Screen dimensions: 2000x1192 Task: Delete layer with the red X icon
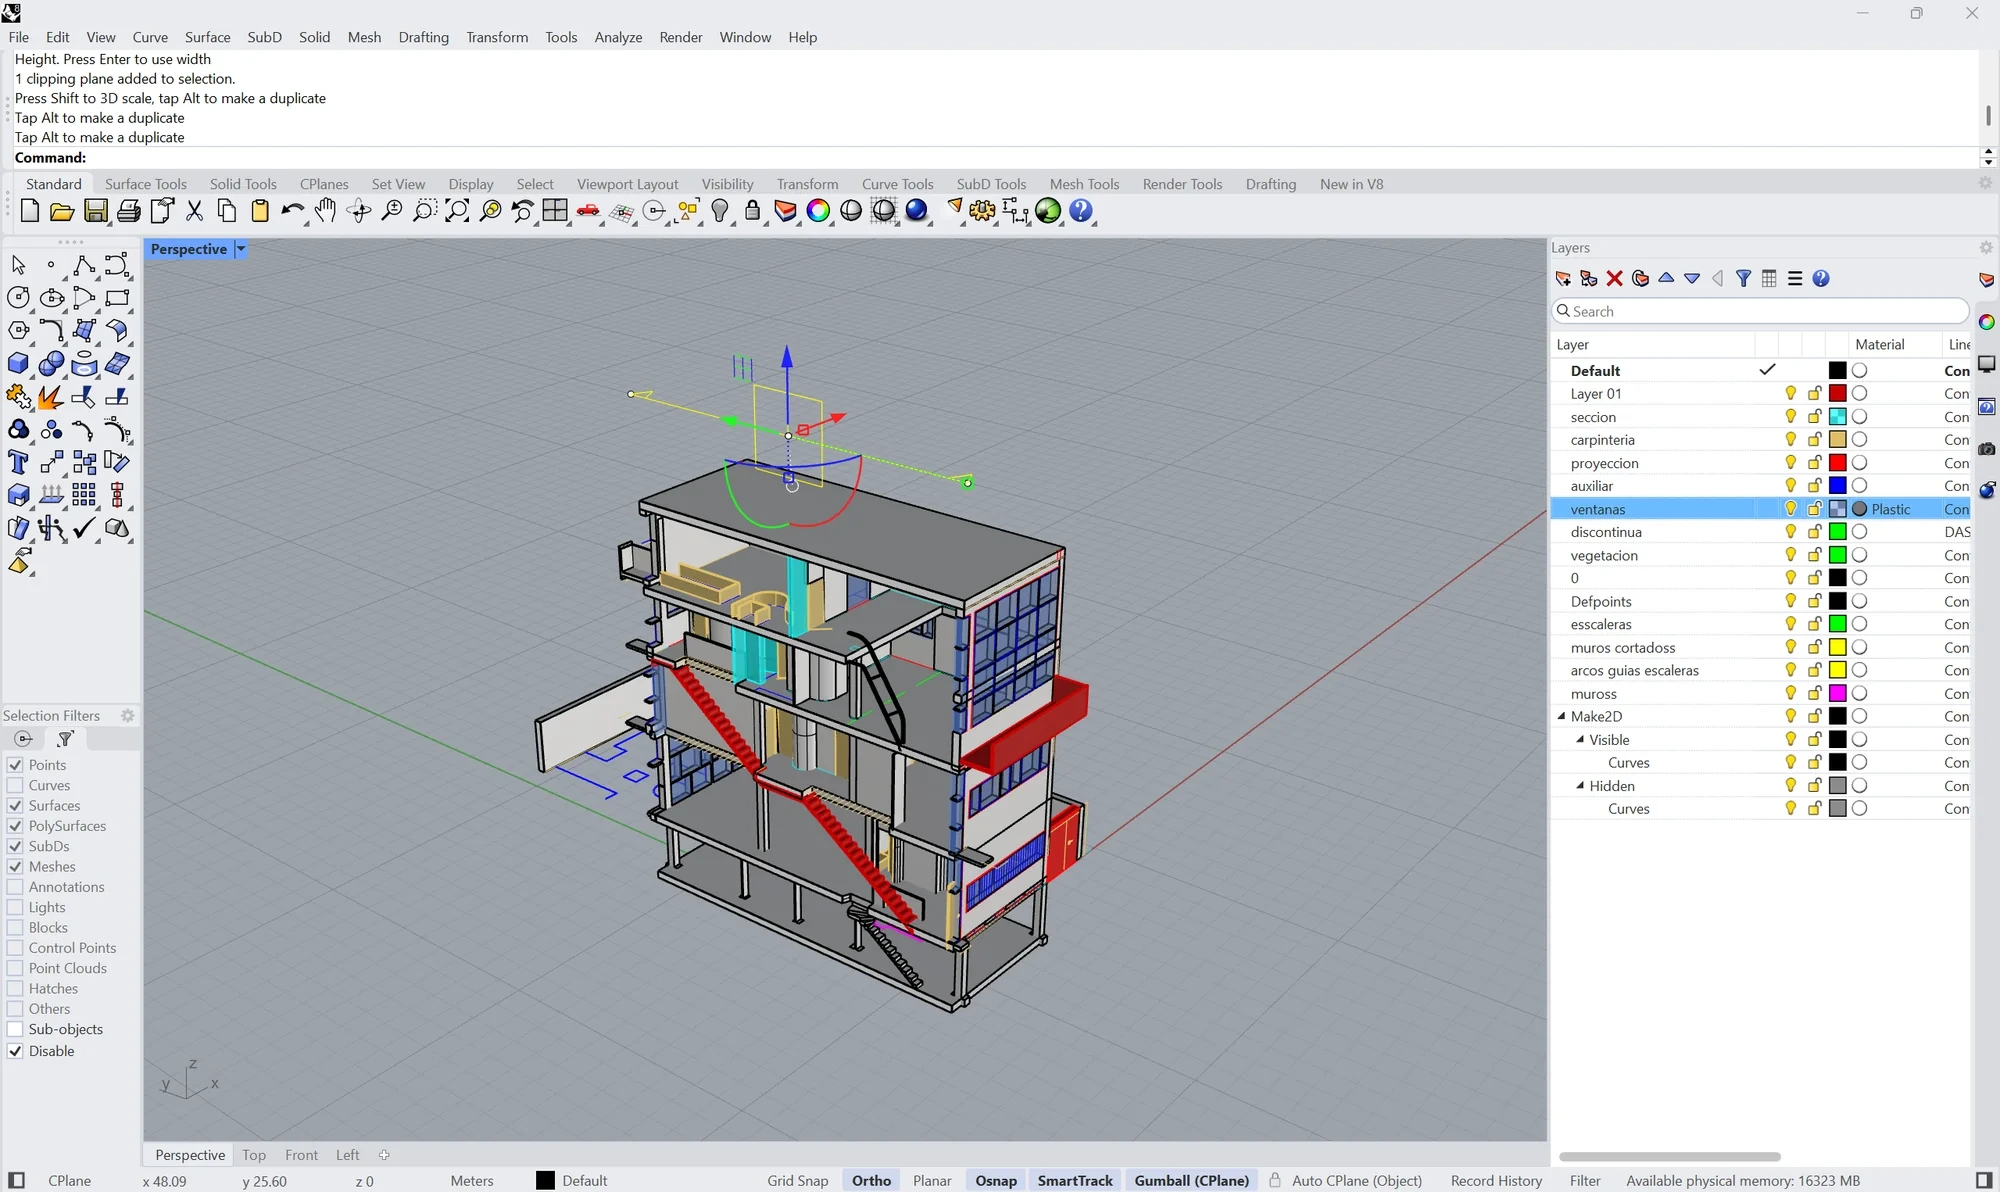coord(1614,279)
